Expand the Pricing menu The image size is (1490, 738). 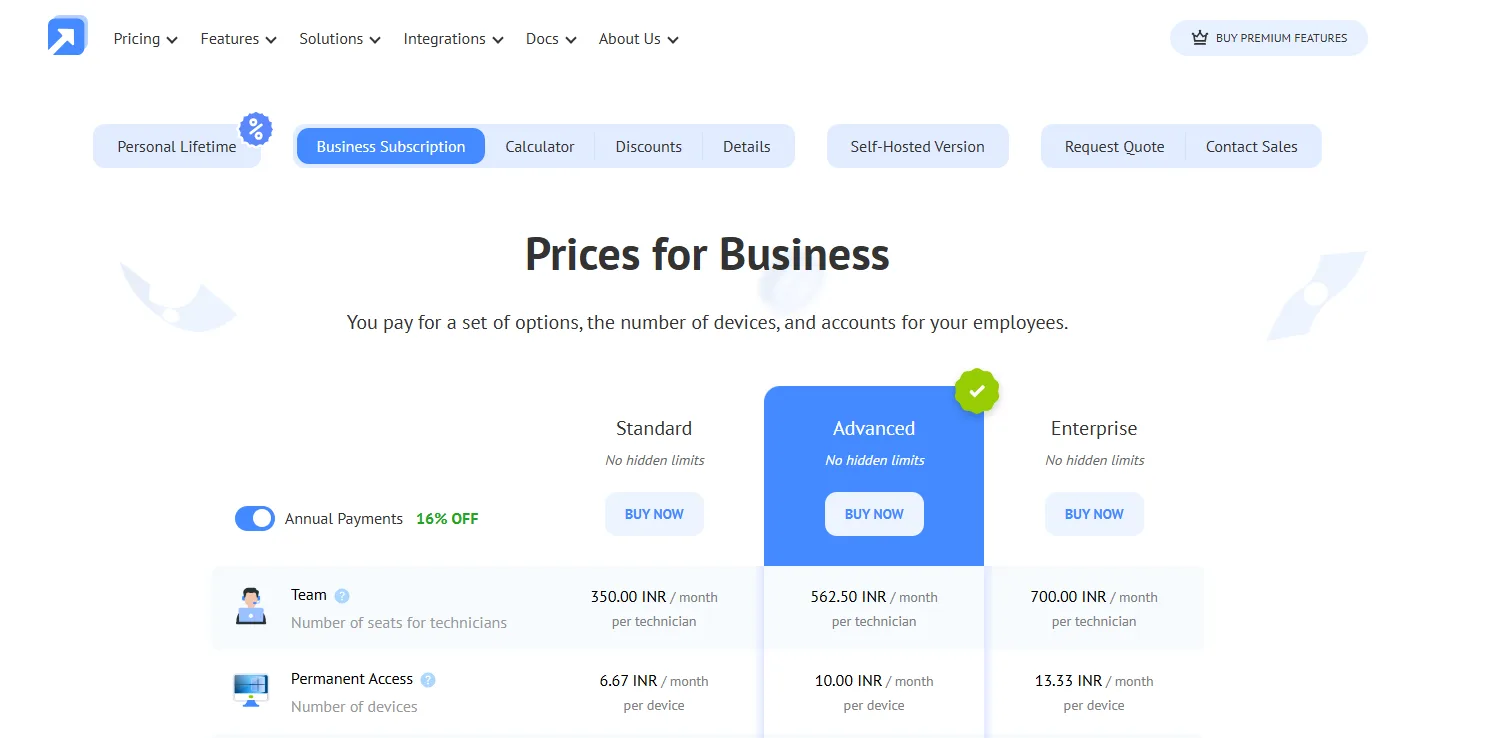145,39
